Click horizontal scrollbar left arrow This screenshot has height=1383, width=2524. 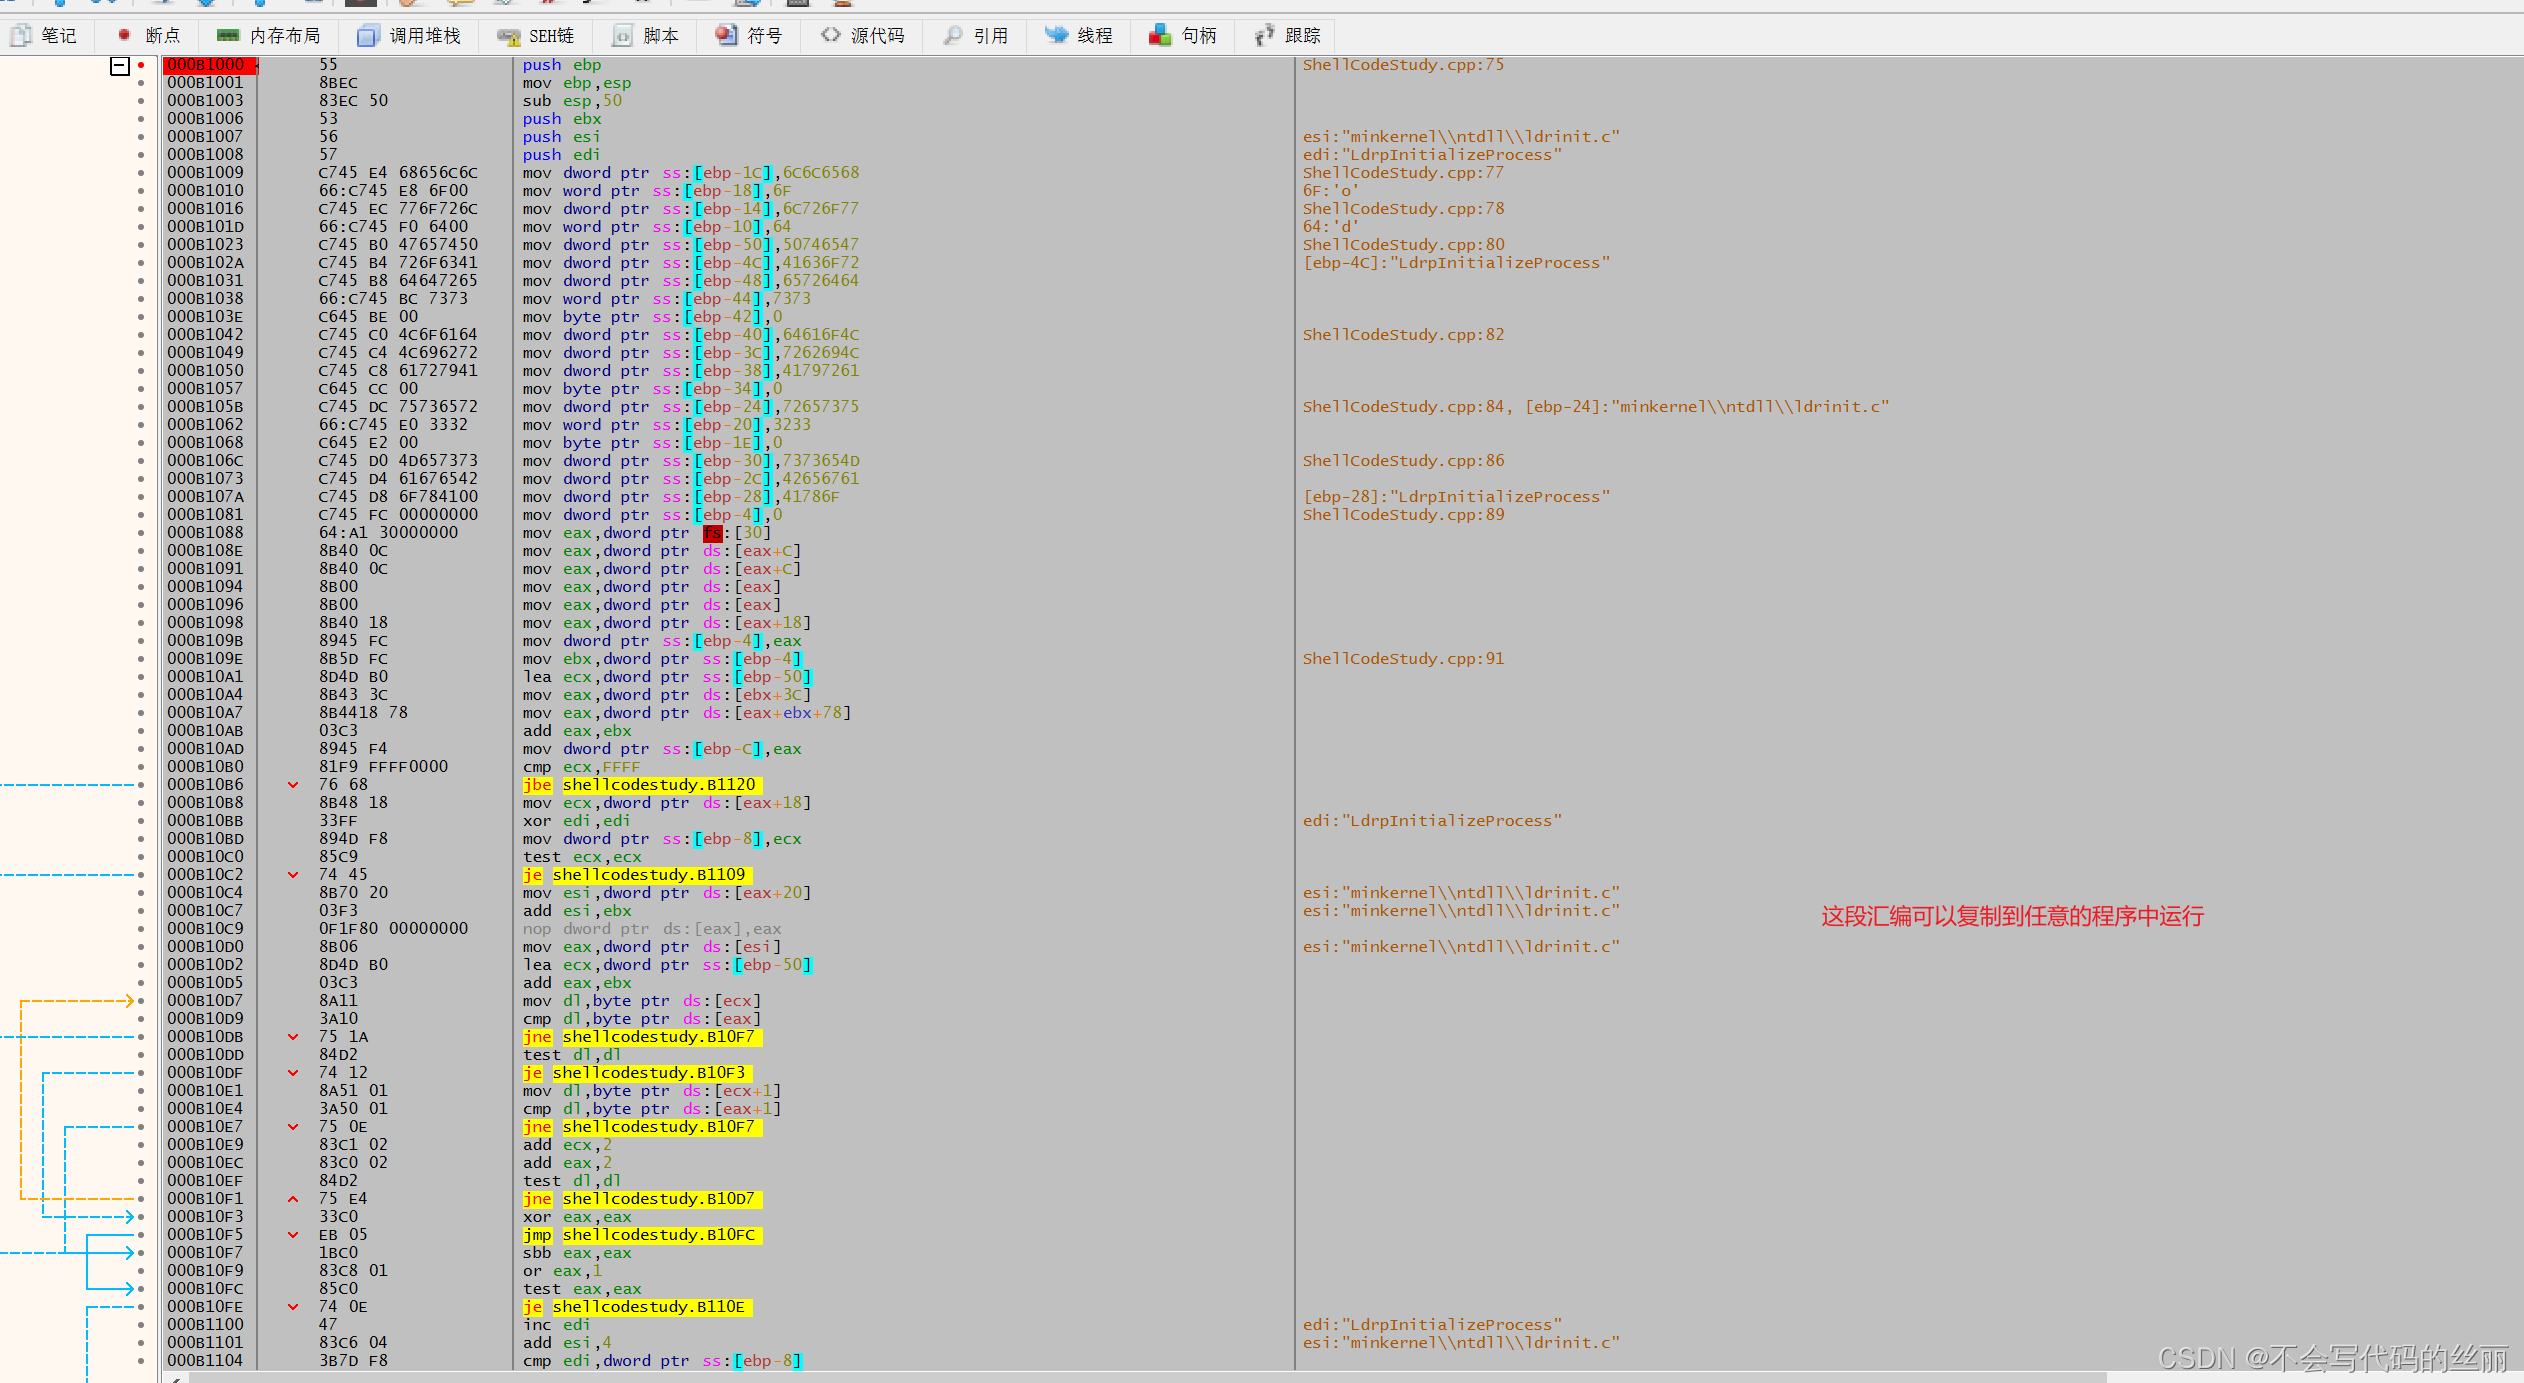[x=176, y=1378]
